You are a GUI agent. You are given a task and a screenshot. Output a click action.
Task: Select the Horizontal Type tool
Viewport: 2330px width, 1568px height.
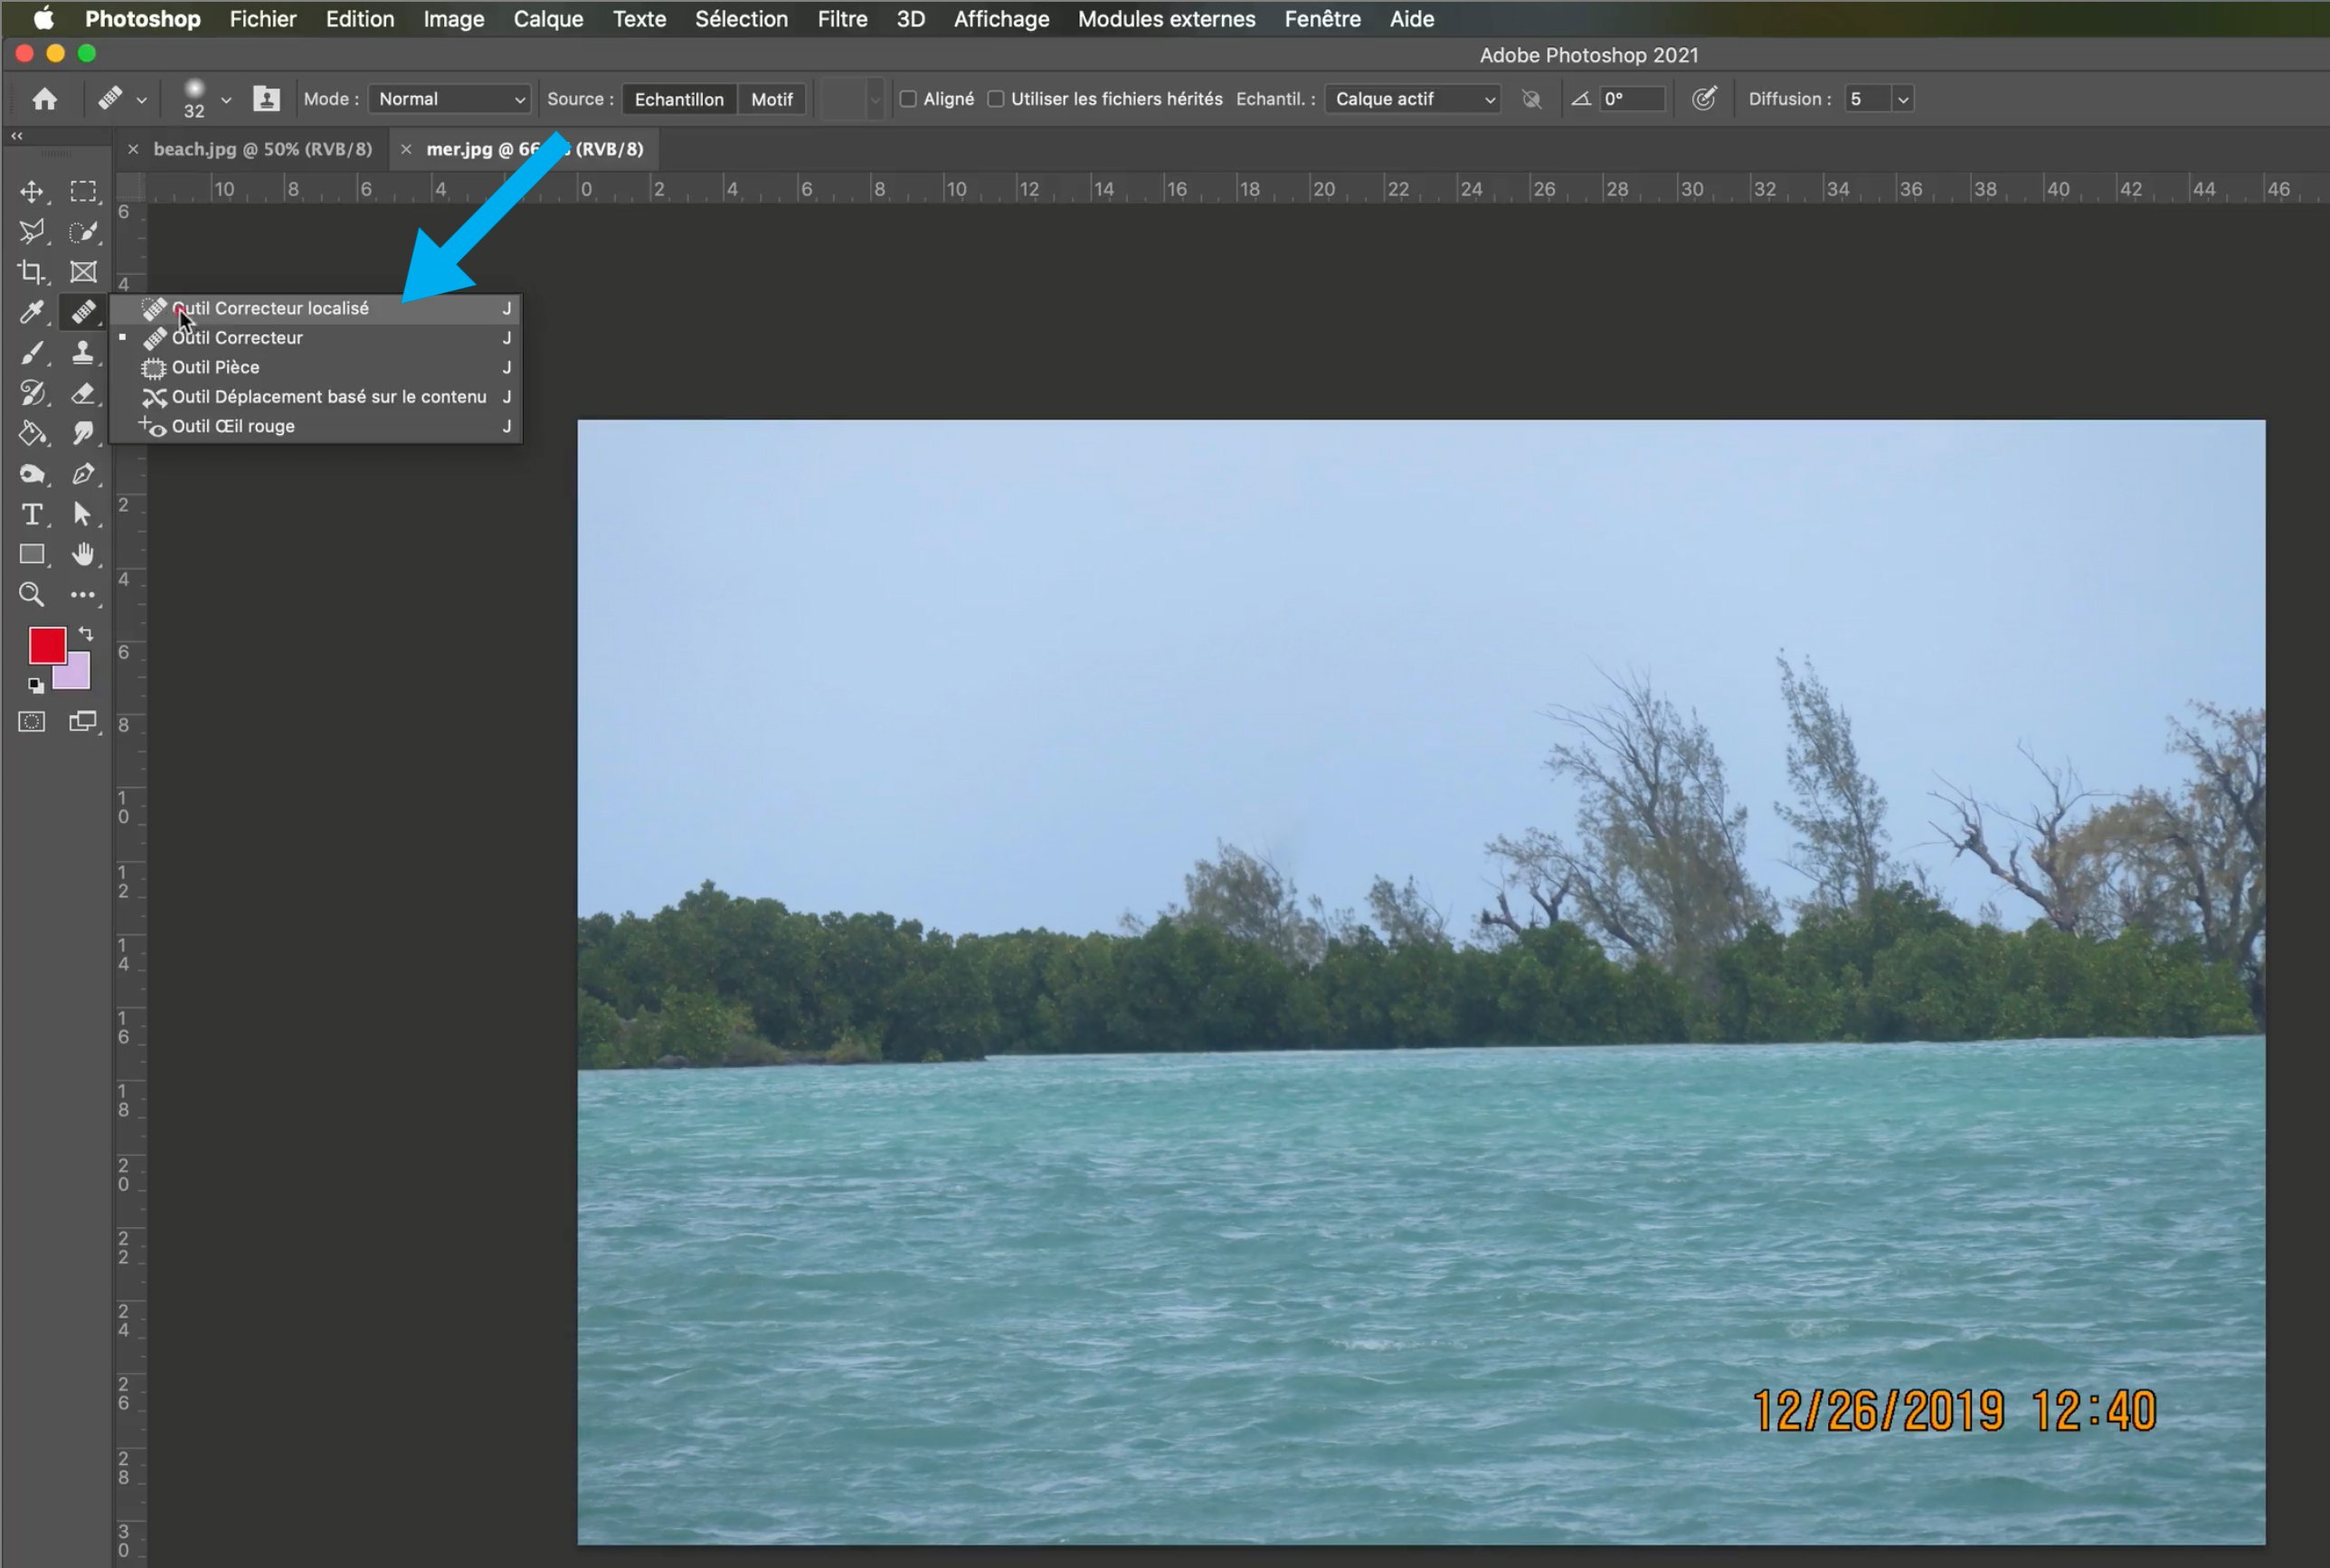point(31,514)
